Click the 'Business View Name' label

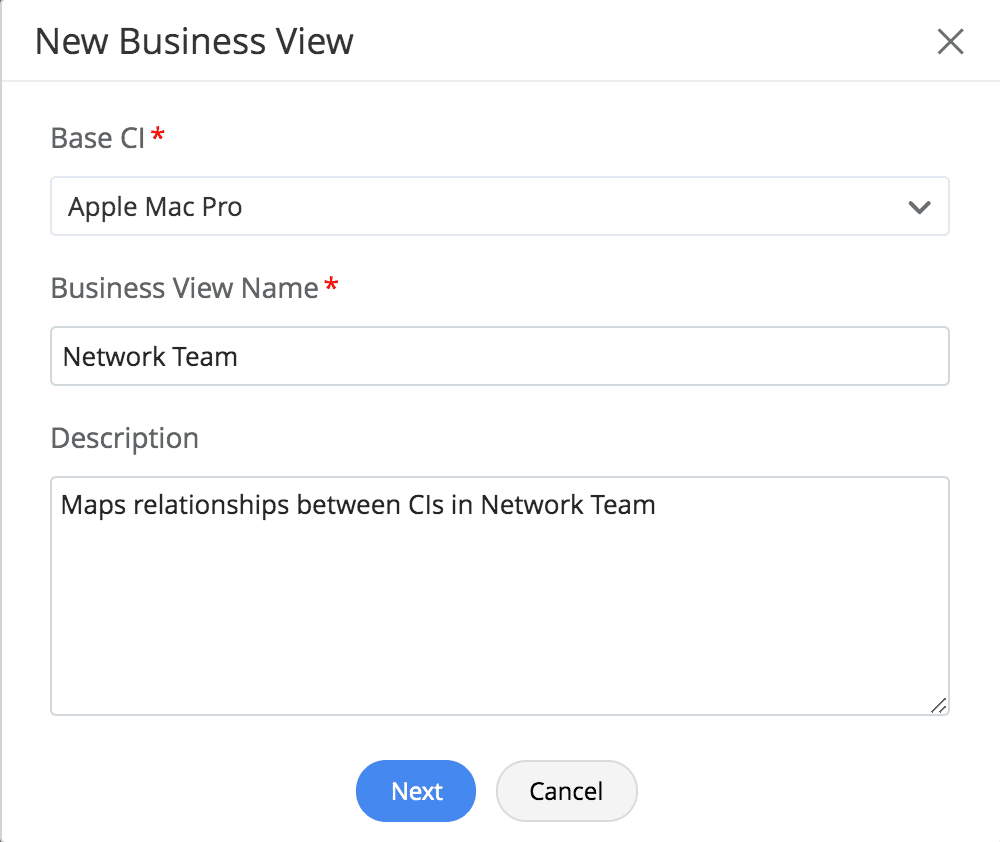point(184,288)
